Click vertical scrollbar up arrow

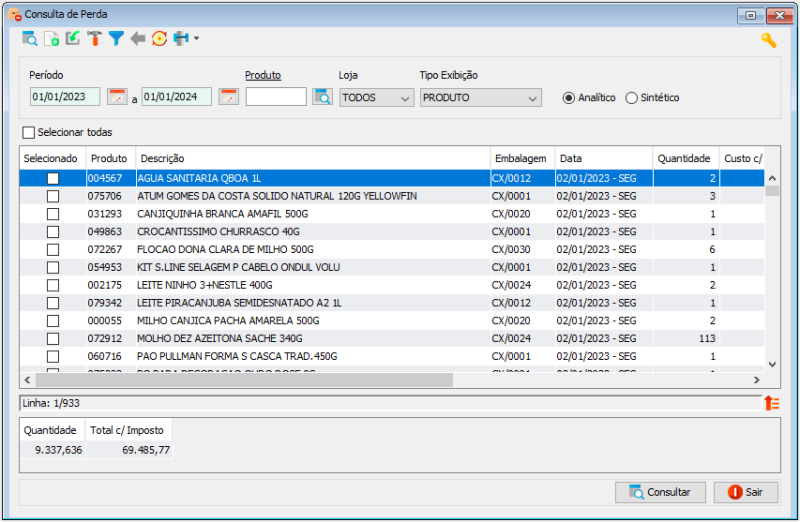pos(772,178)
